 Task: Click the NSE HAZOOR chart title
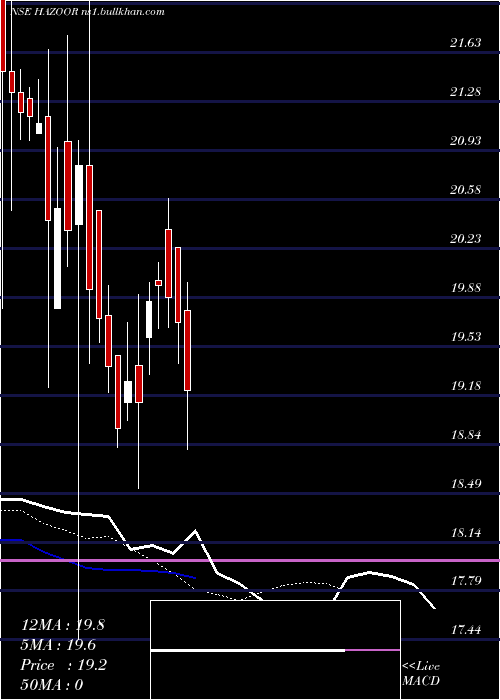[x=88, y=11]
